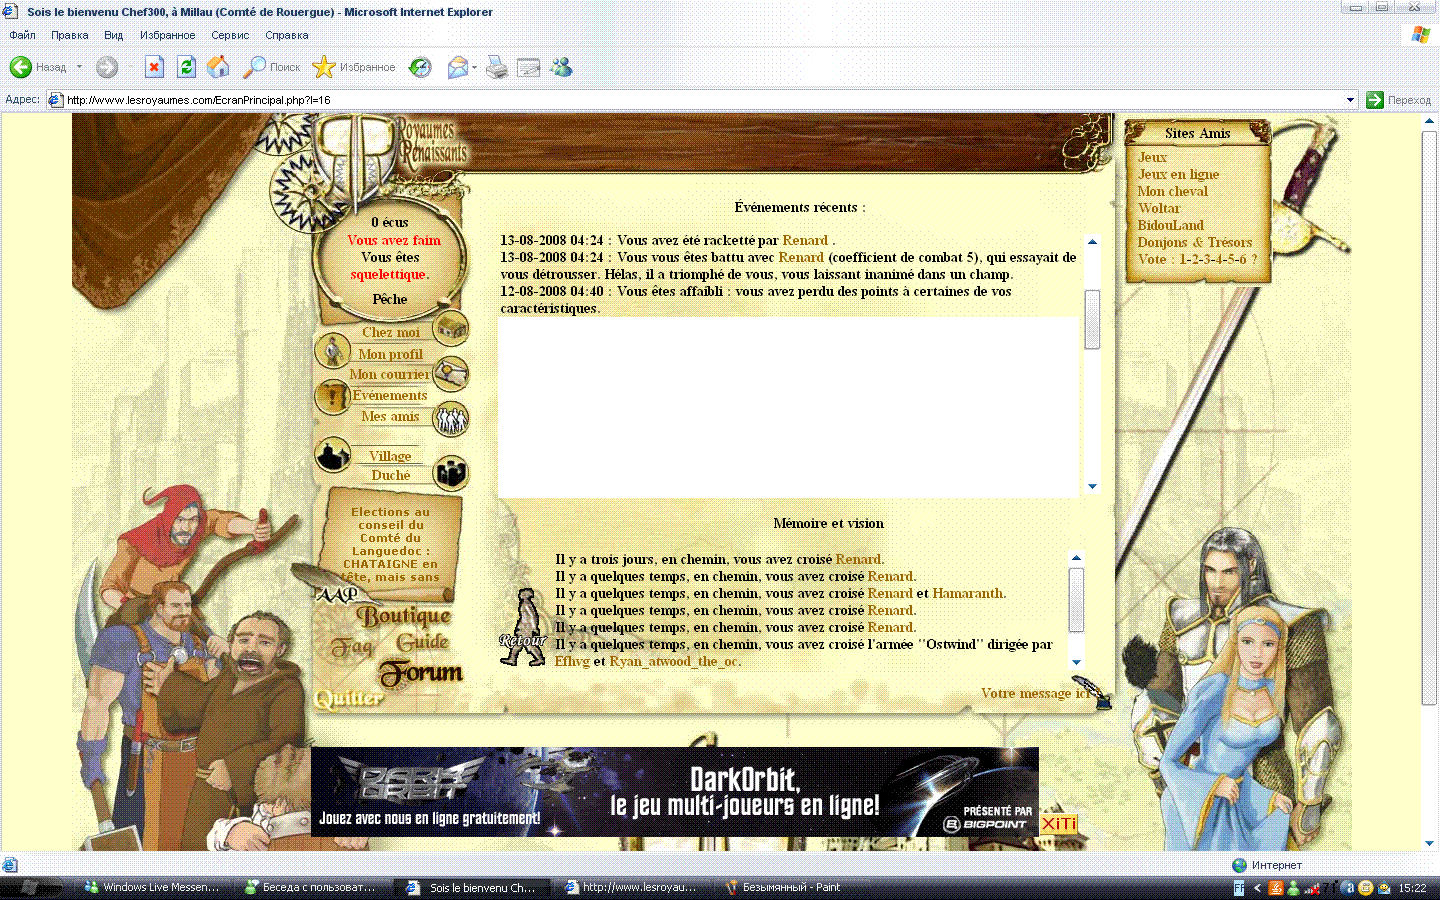This screenshot has height=900, width=1440.
Task: Click the Chez moi house icon
Action: pyautogui.click(x=451, y=328)
